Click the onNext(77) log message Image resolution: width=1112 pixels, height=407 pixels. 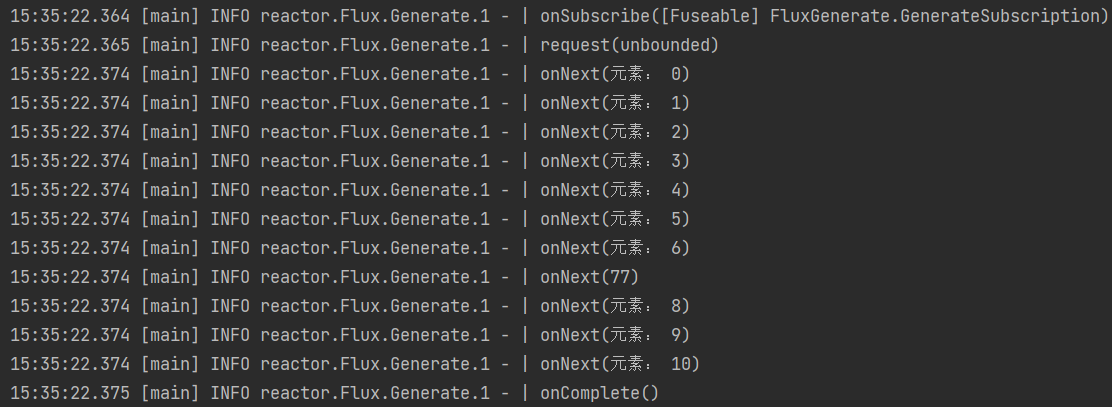tap(589, 277)
